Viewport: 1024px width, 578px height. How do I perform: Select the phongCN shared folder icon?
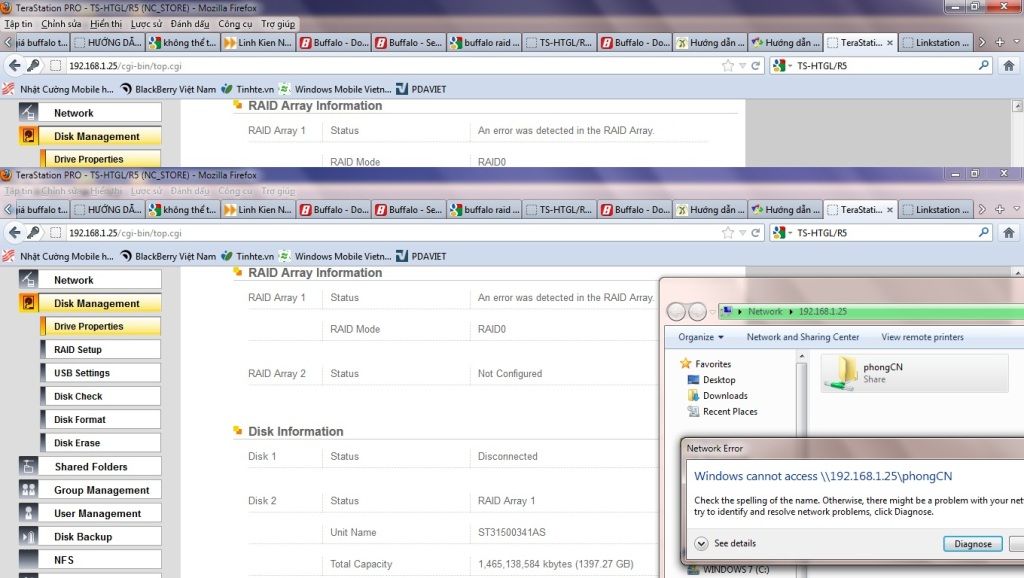point(841,373)
